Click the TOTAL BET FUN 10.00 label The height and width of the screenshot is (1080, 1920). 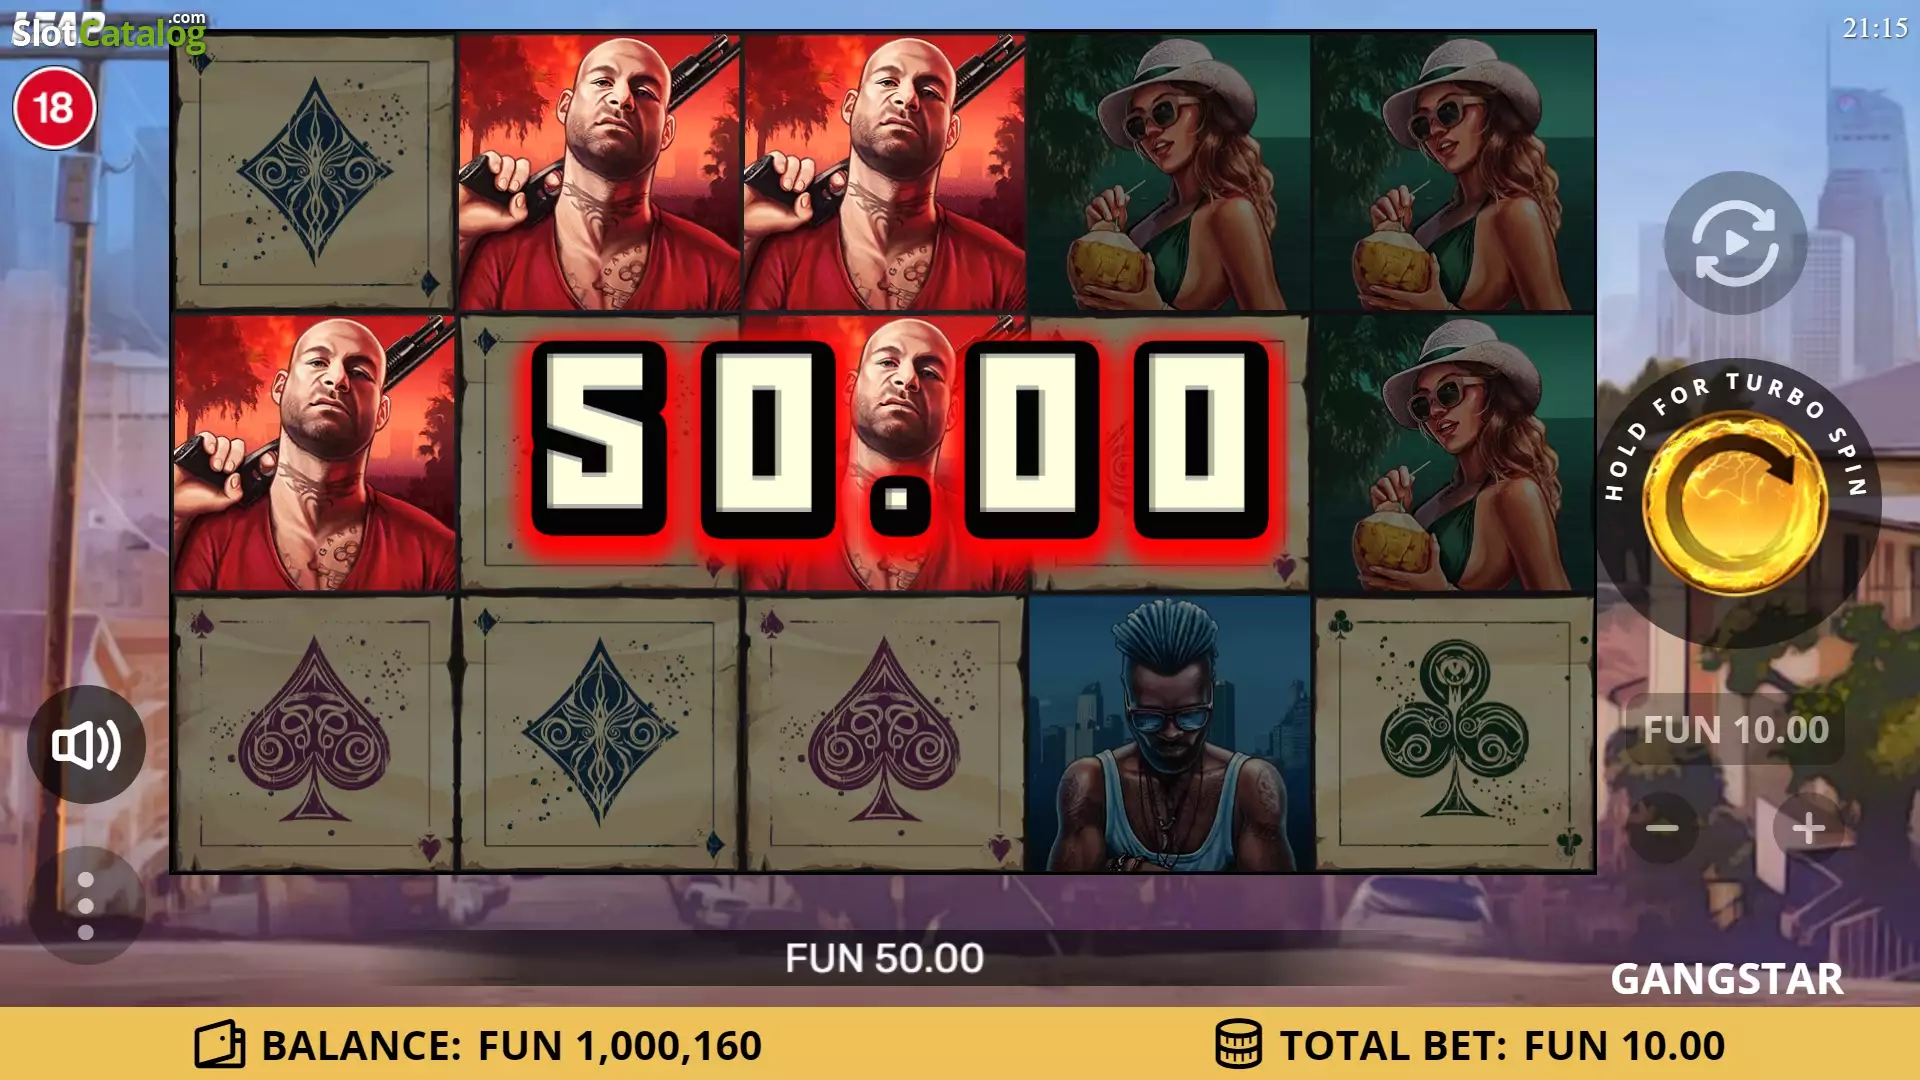click(1502, 1046)
